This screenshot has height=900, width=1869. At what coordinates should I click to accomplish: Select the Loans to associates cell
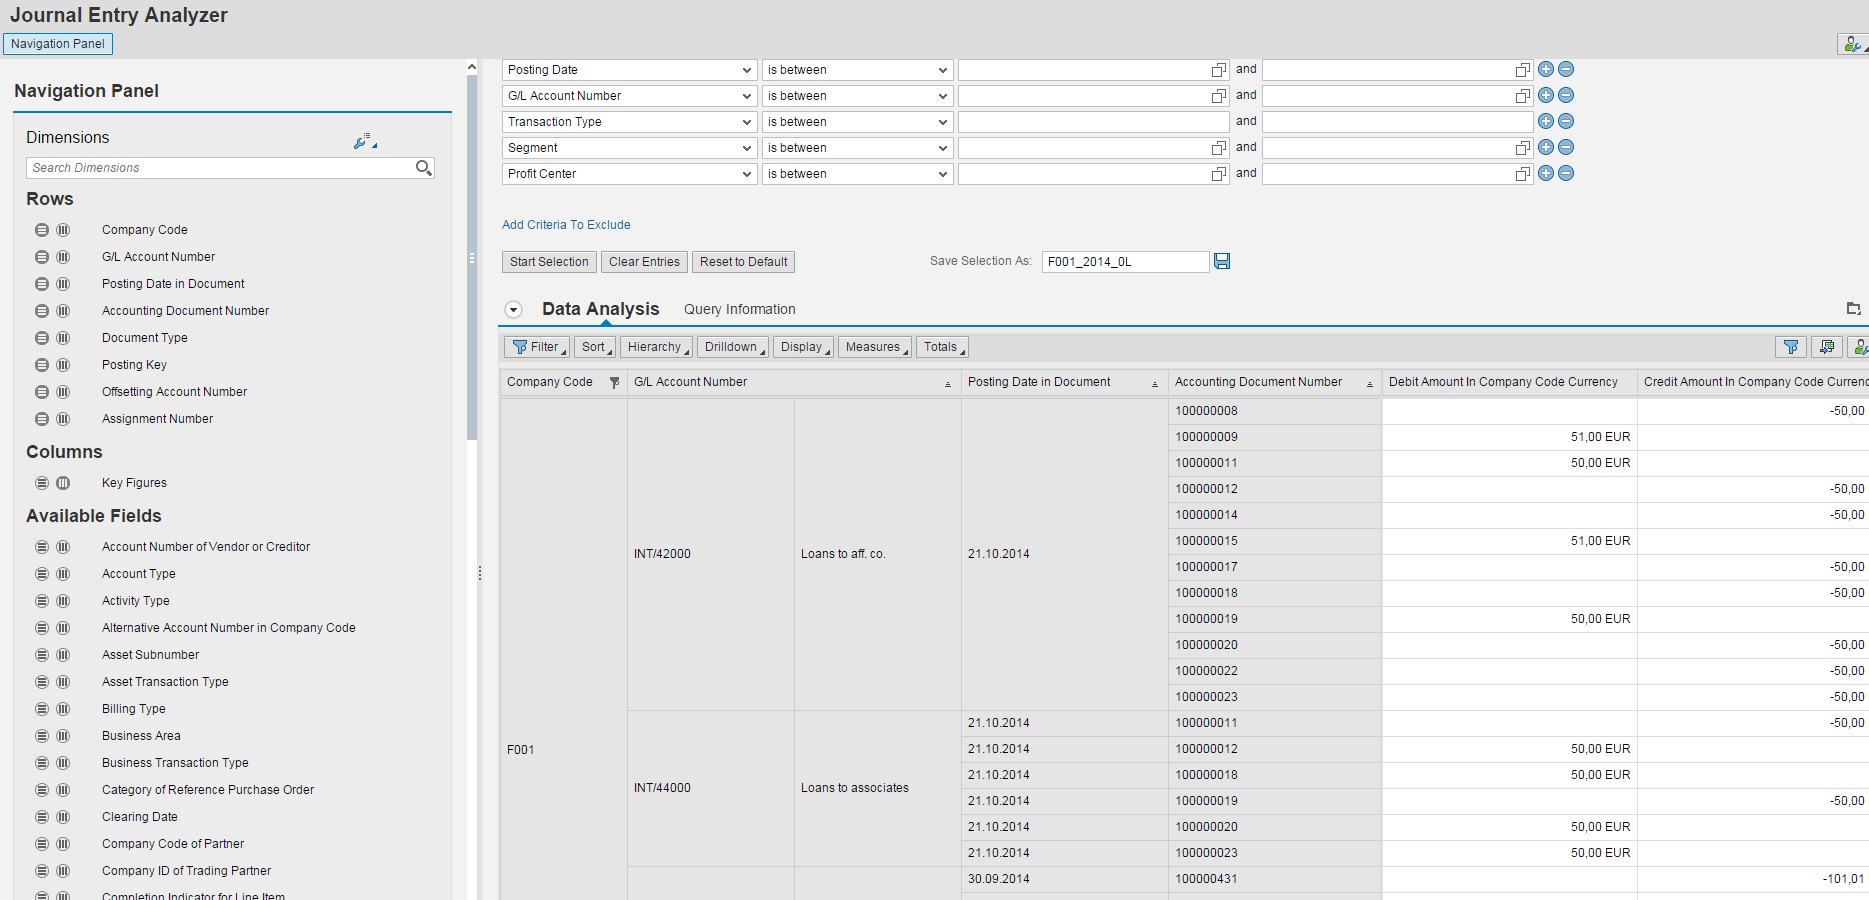878,788
